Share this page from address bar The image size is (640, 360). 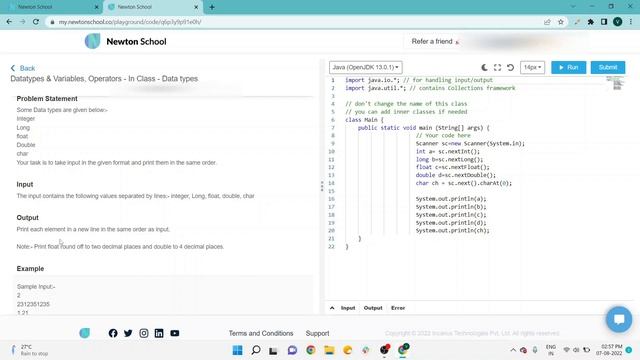click(547, 22)
